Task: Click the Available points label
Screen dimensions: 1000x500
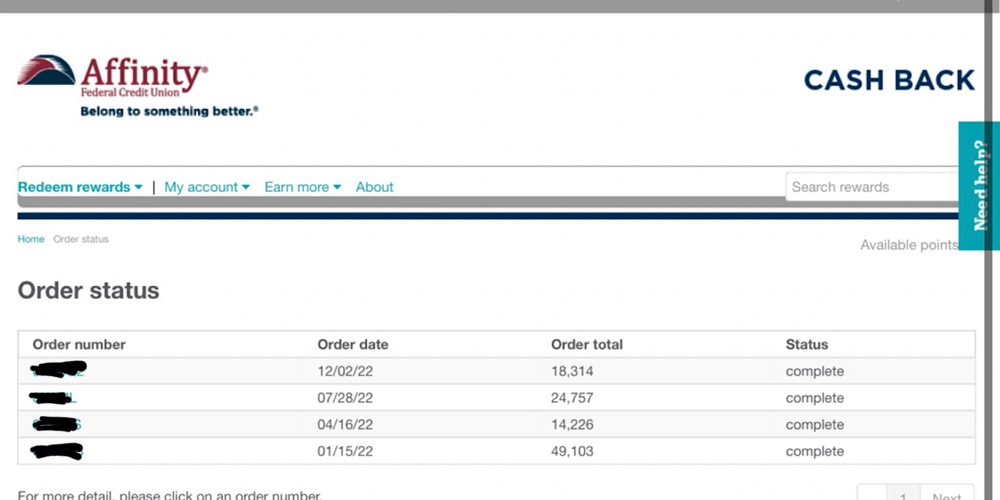Action: [x=909, y=245]
